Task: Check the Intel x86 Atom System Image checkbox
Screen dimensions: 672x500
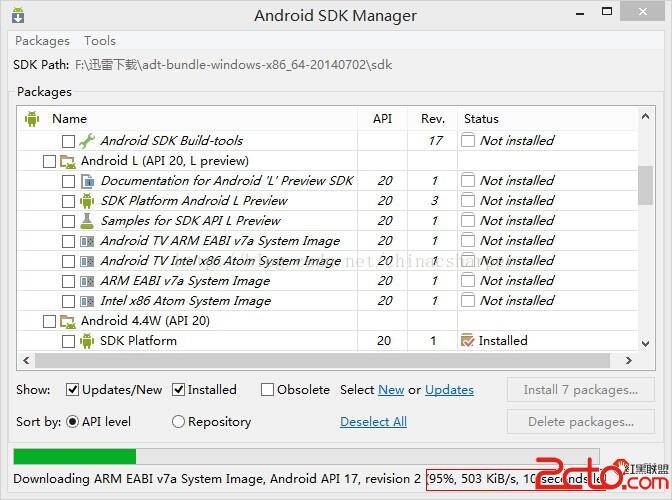Action: (x=69, y=301)
